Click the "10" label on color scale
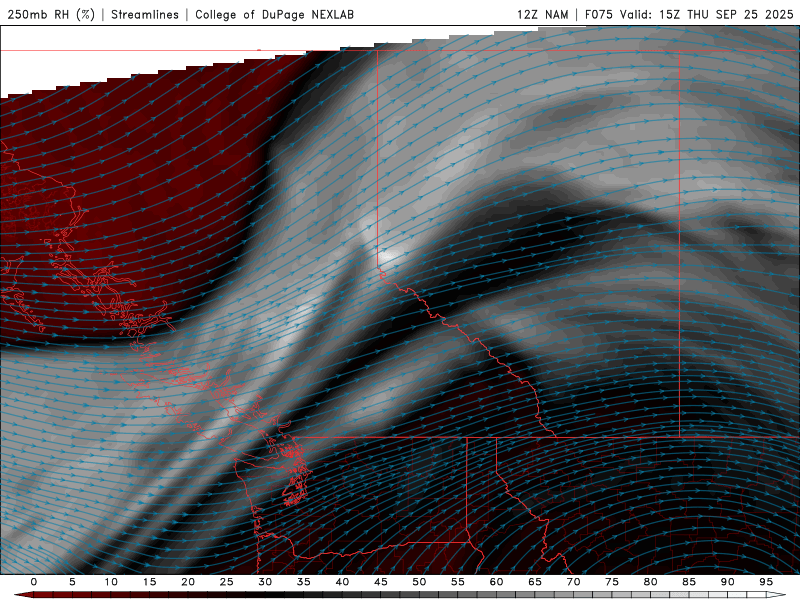Image resolution: width=800 pixels, height=600 pixels. (x=111, y=582)
